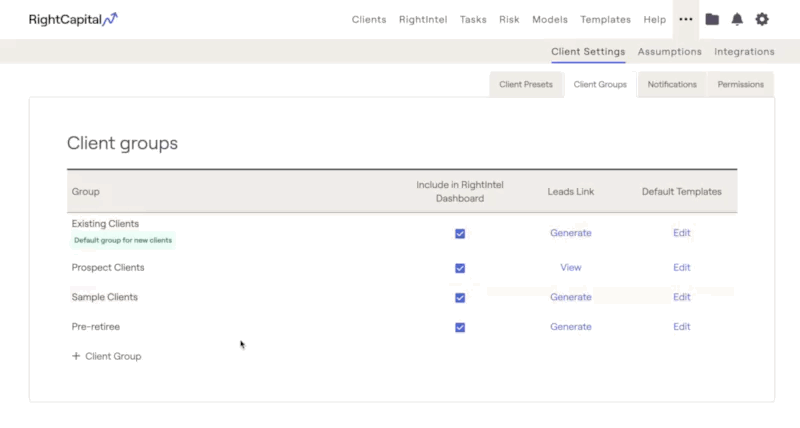The height and width of the screenshot is (428, 800).
Task: Open the settings gear icon
Action: (x=762, y=19)
